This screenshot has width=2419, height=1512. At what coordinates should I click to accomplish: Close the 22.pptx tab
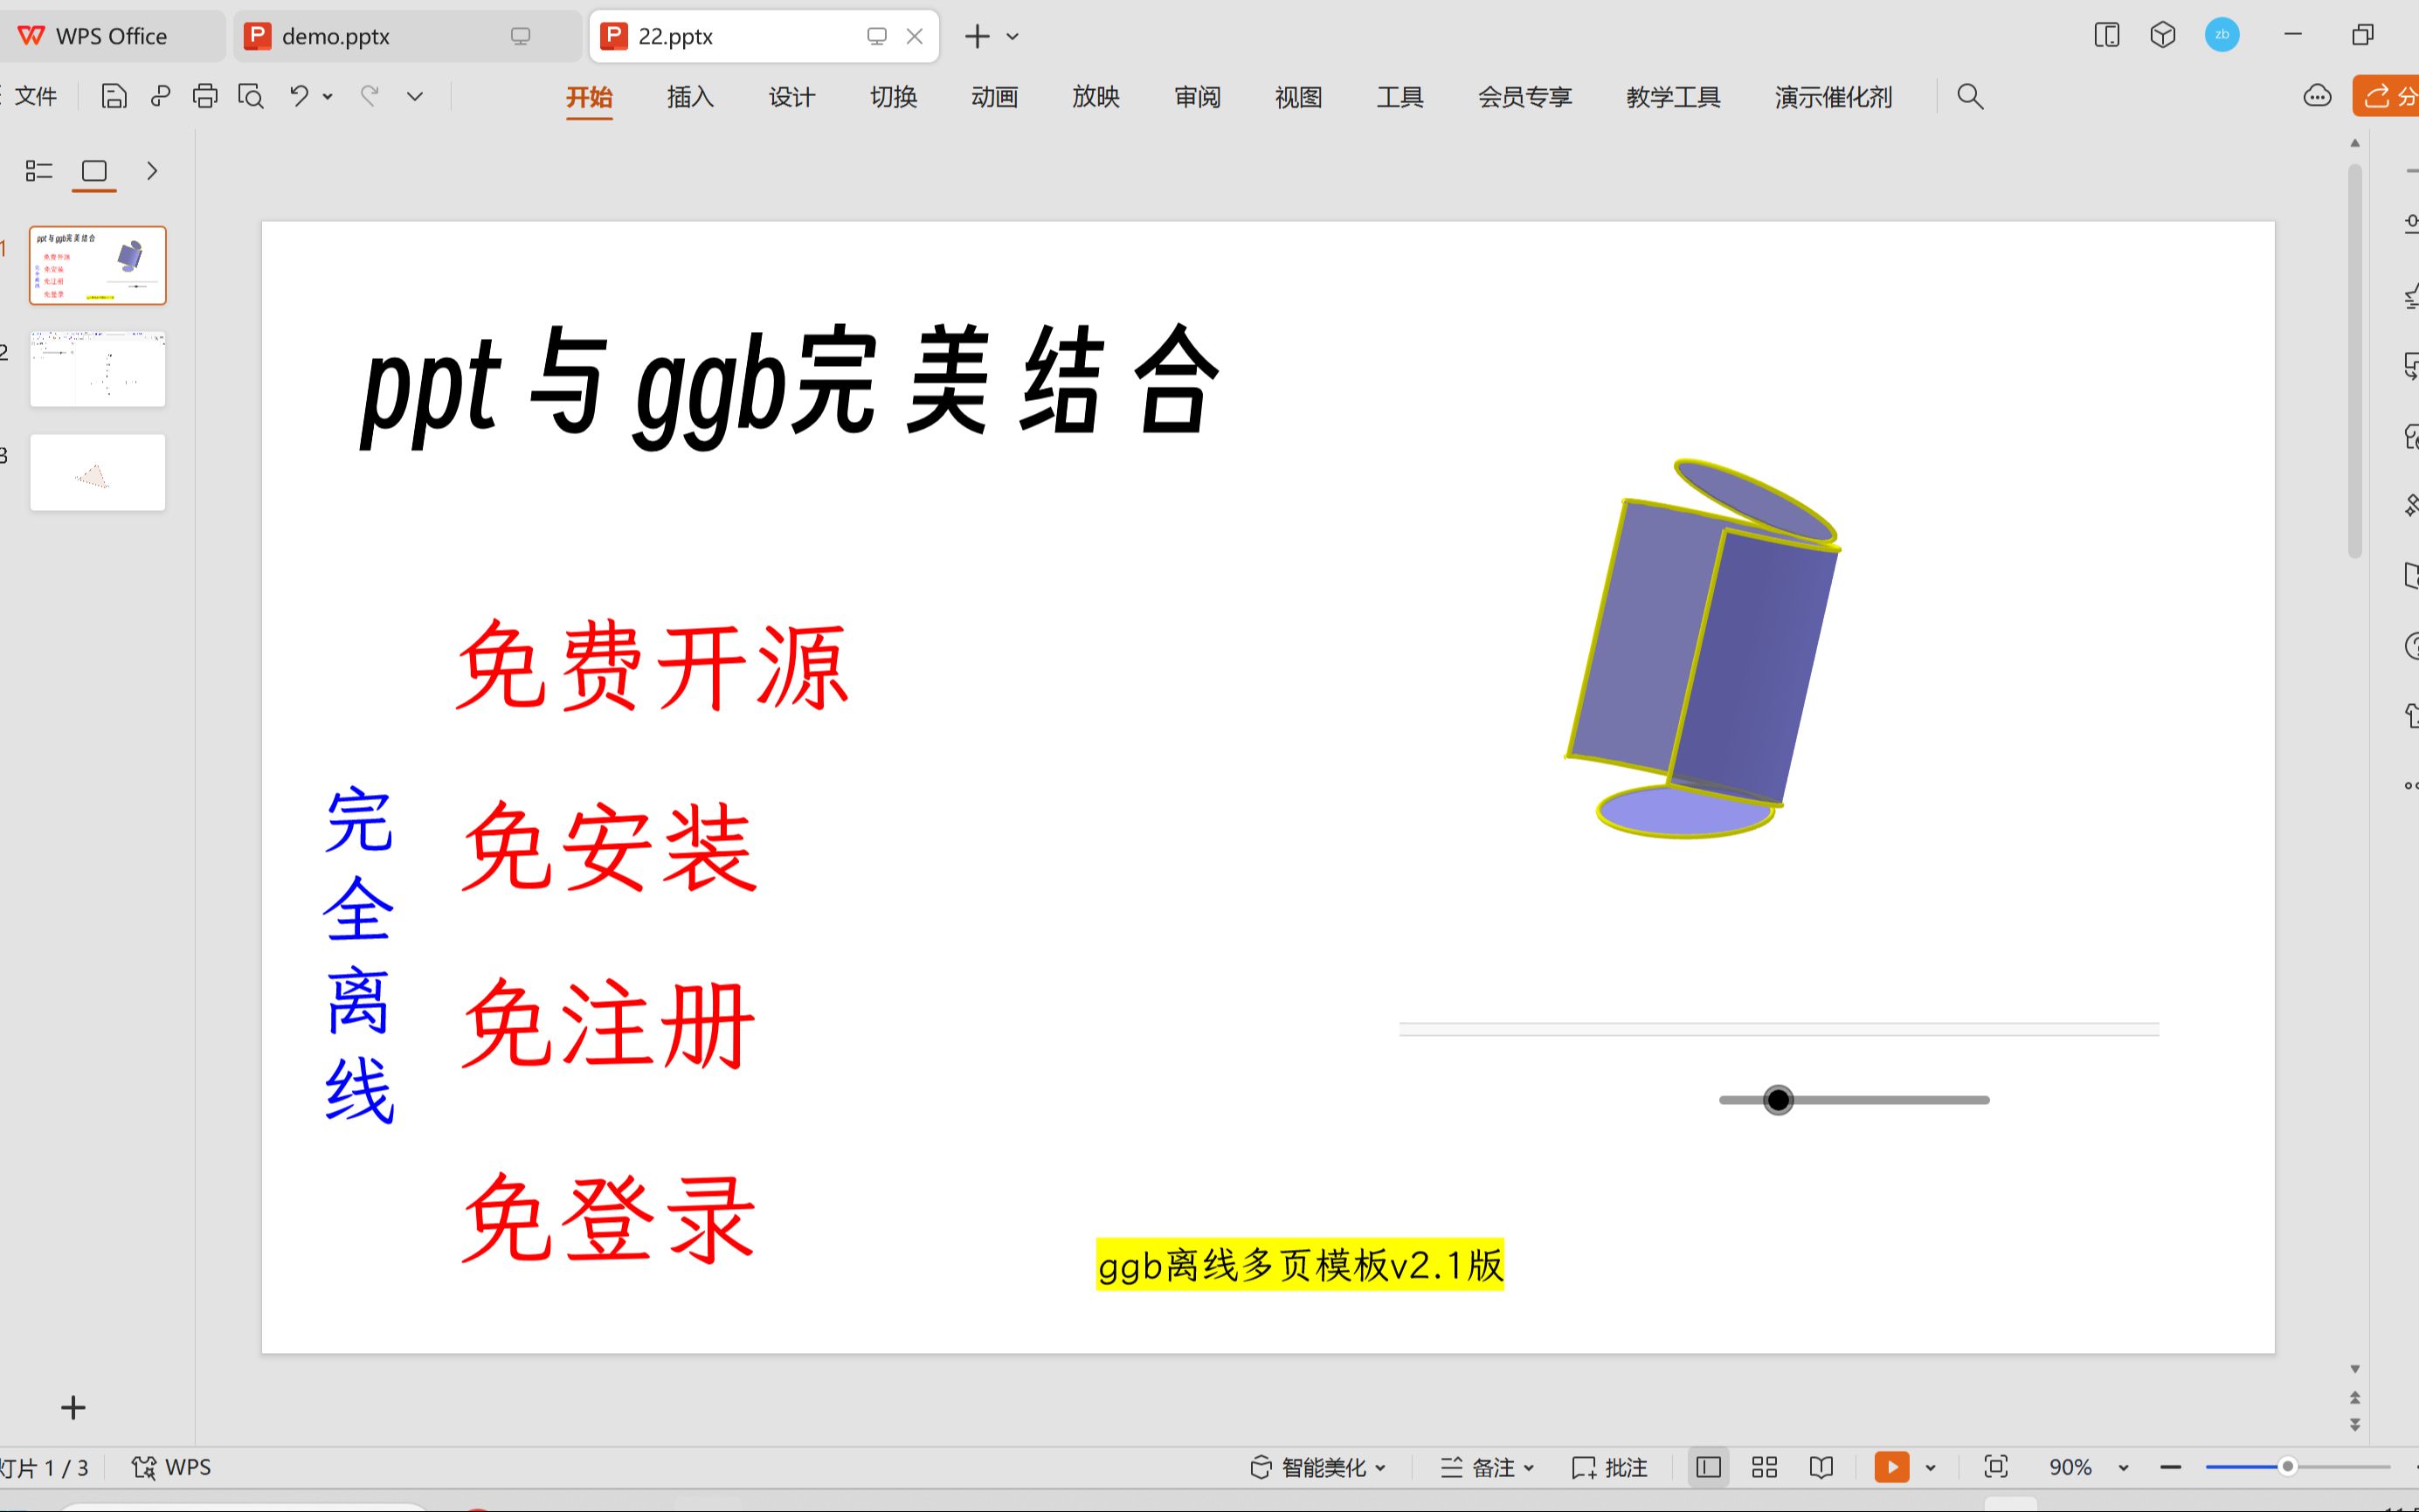coord(914,36)
